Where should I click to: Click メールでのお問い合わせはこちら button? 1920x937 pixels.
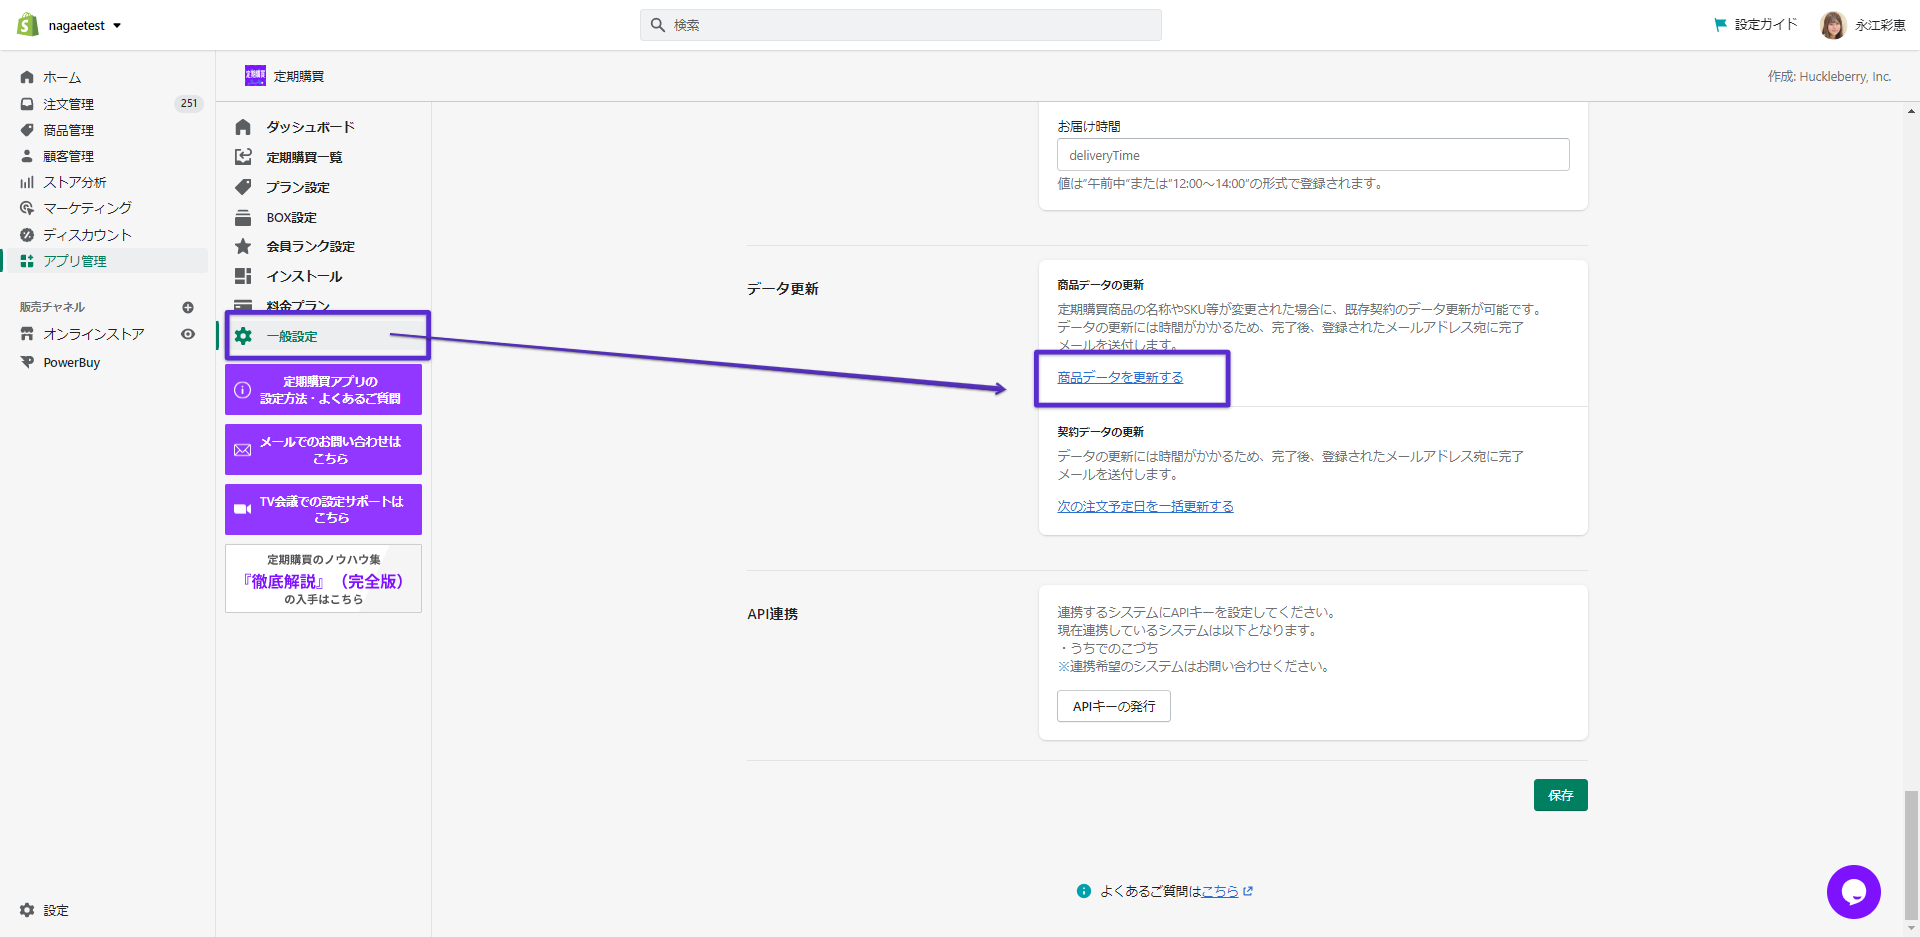(323, 450)
